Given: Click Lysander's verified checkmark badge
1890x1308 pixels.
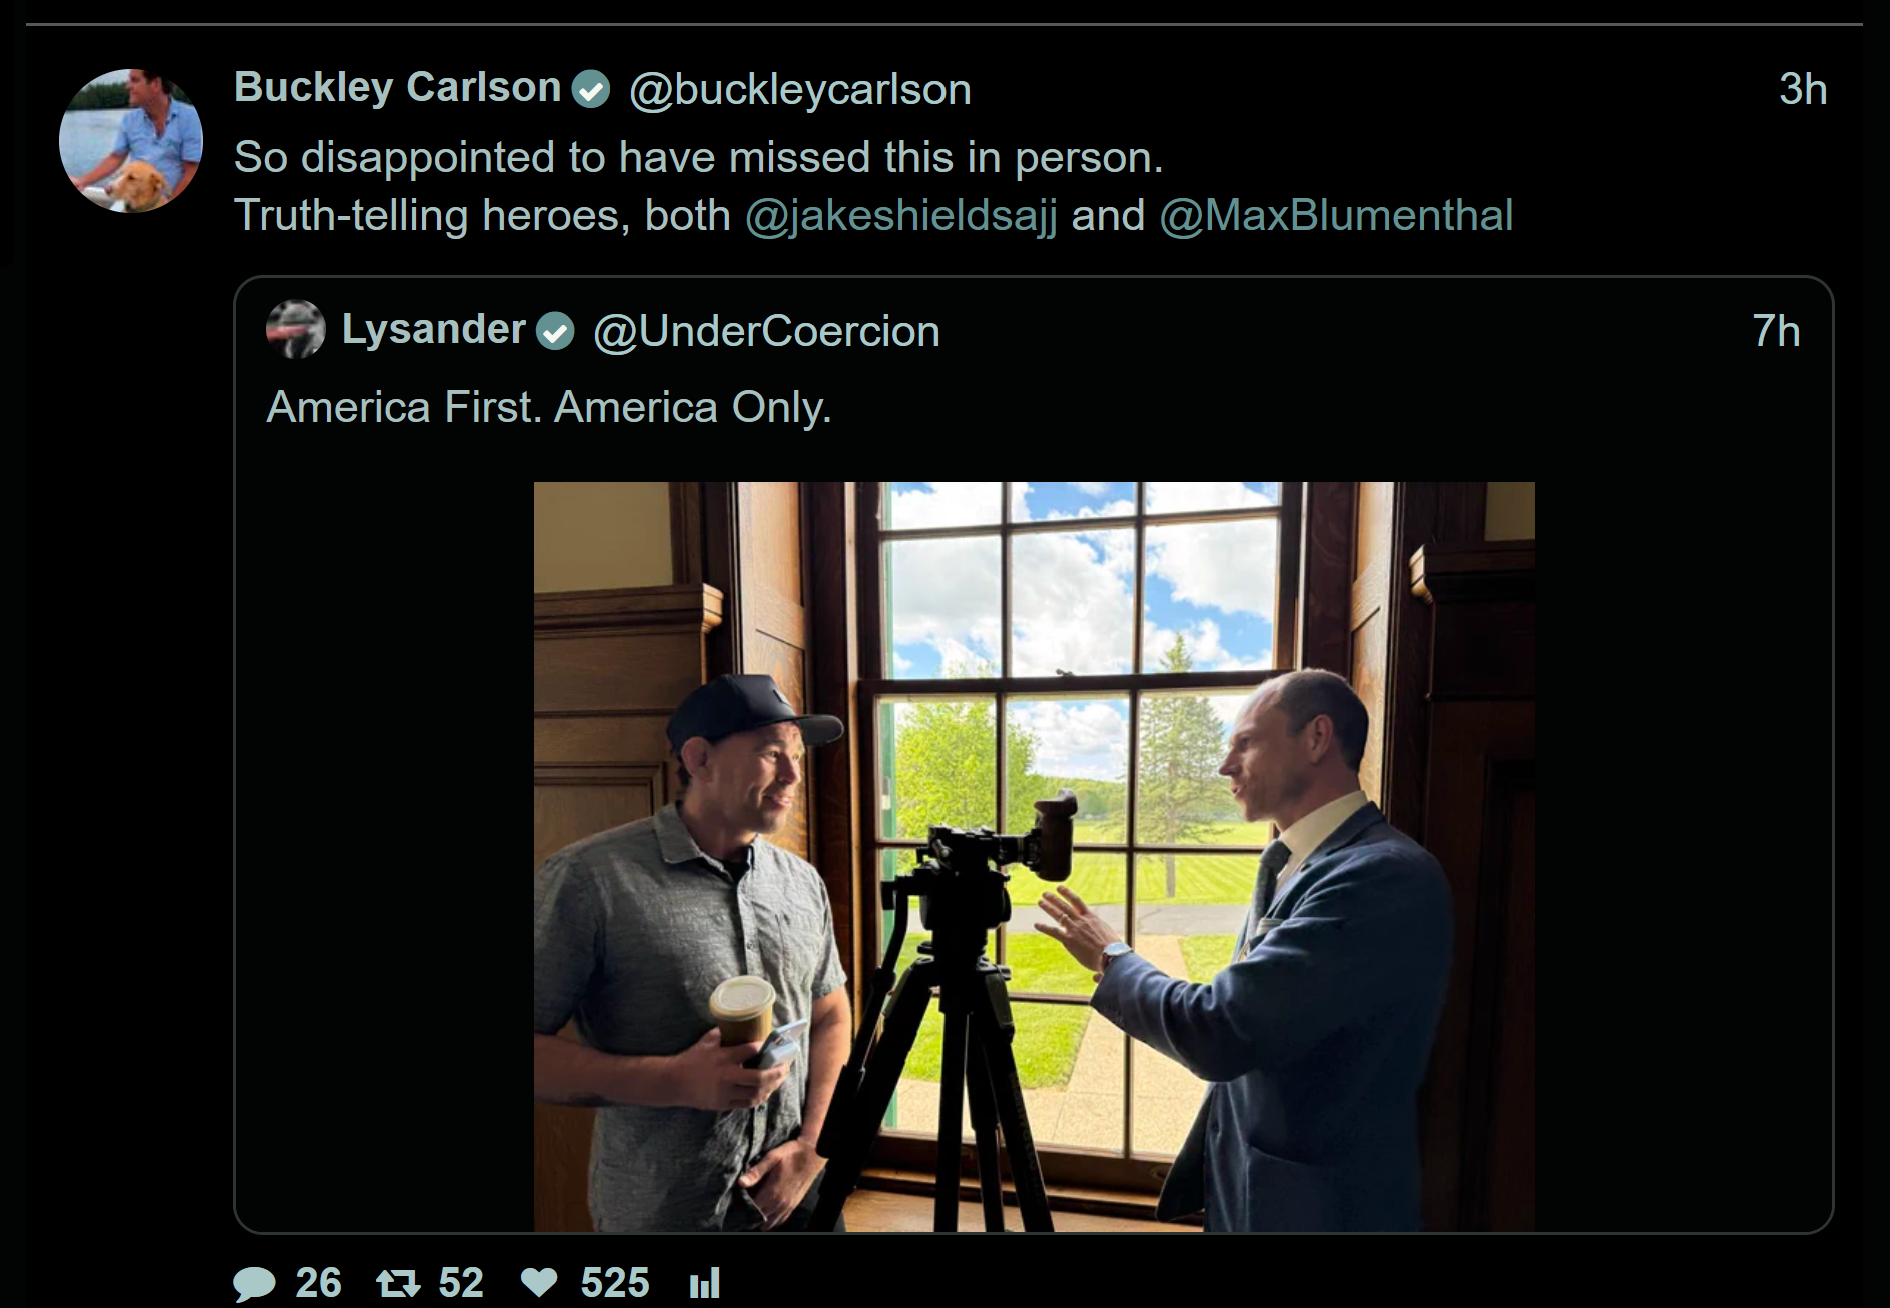Looking at the screenshot, I should pyautogui.click(x=555, y=331).
